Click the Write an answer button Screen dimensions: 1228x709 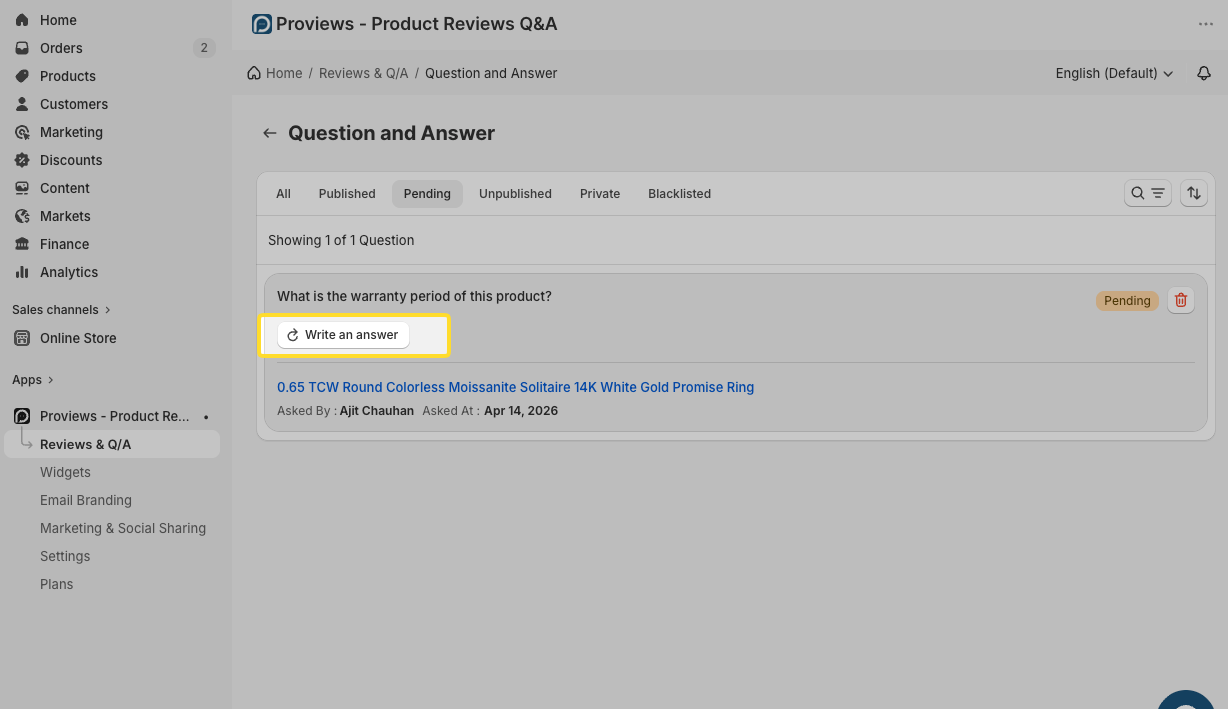(343, 335)
